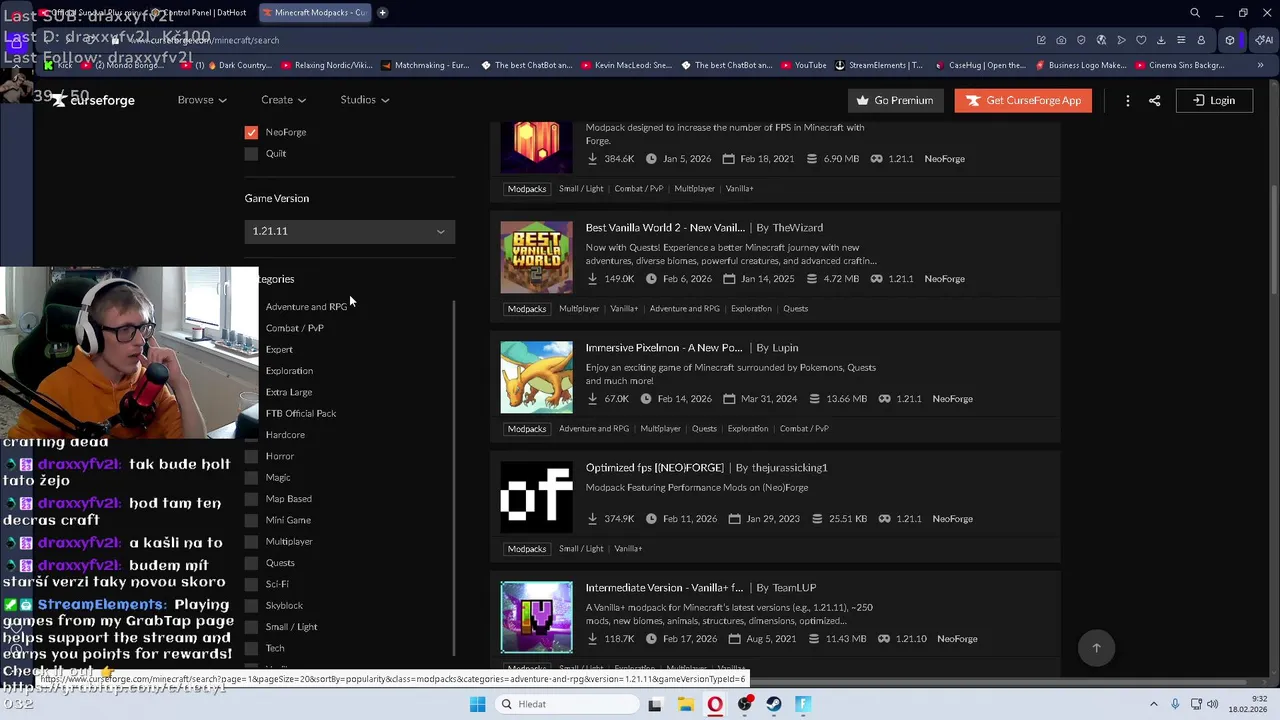Open author TheWizard profile link
Screen dimensions: 1280x720
(797, 228)
